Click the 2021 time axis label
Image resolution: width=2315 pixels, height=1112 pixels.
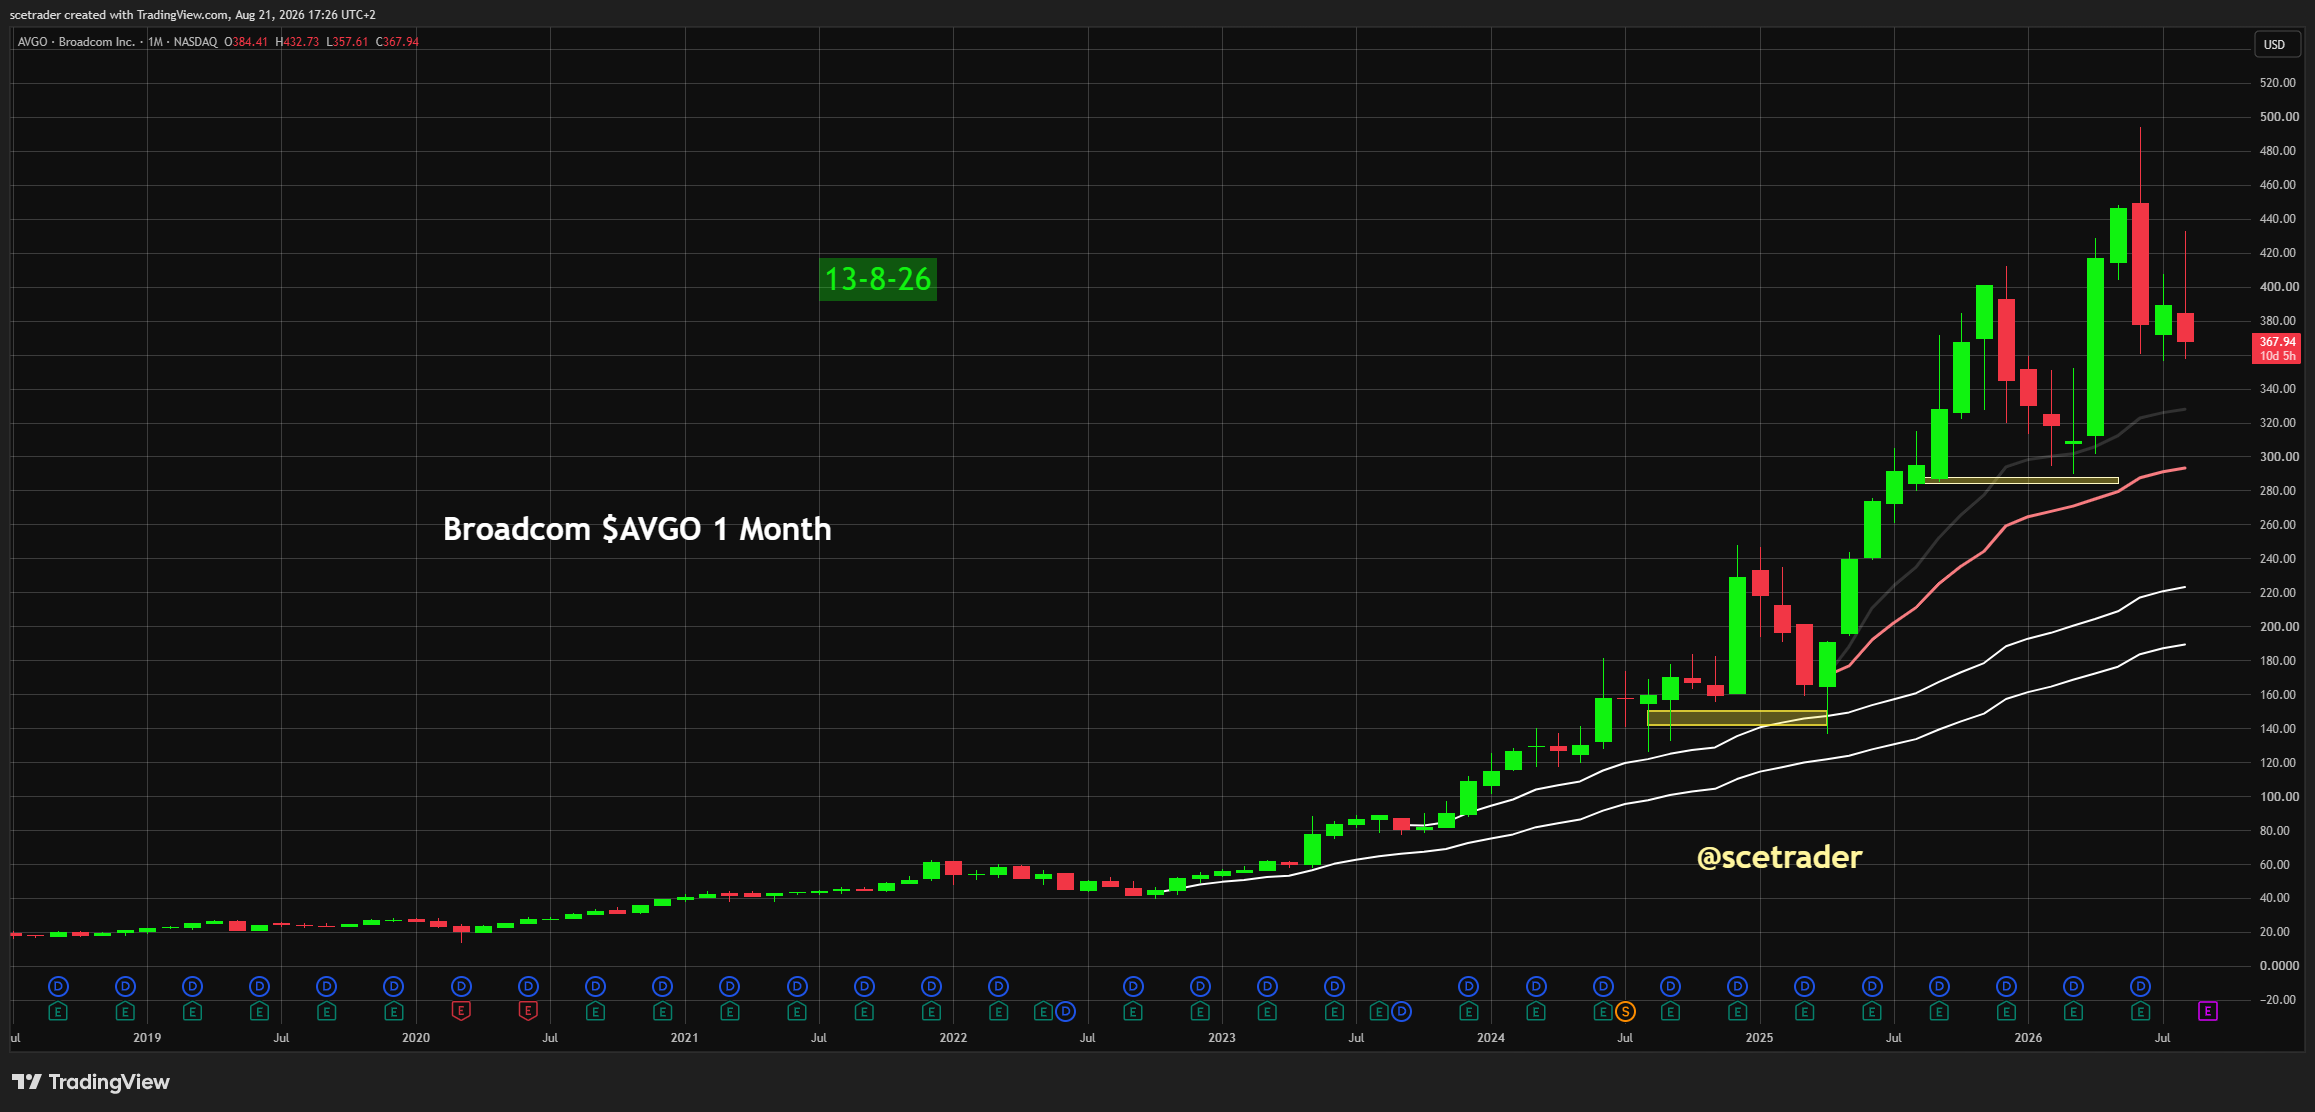[685, 1038]
